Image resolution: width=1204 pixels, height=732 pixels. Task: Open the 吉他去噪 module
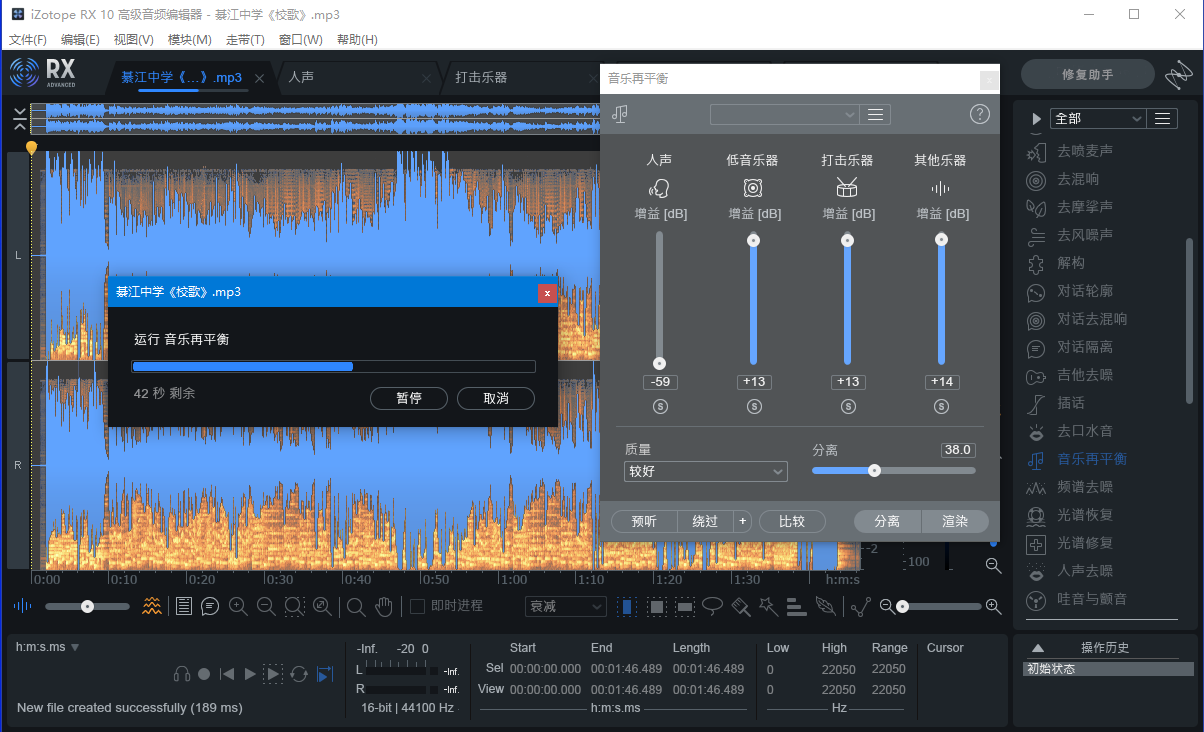point(1070,375)
